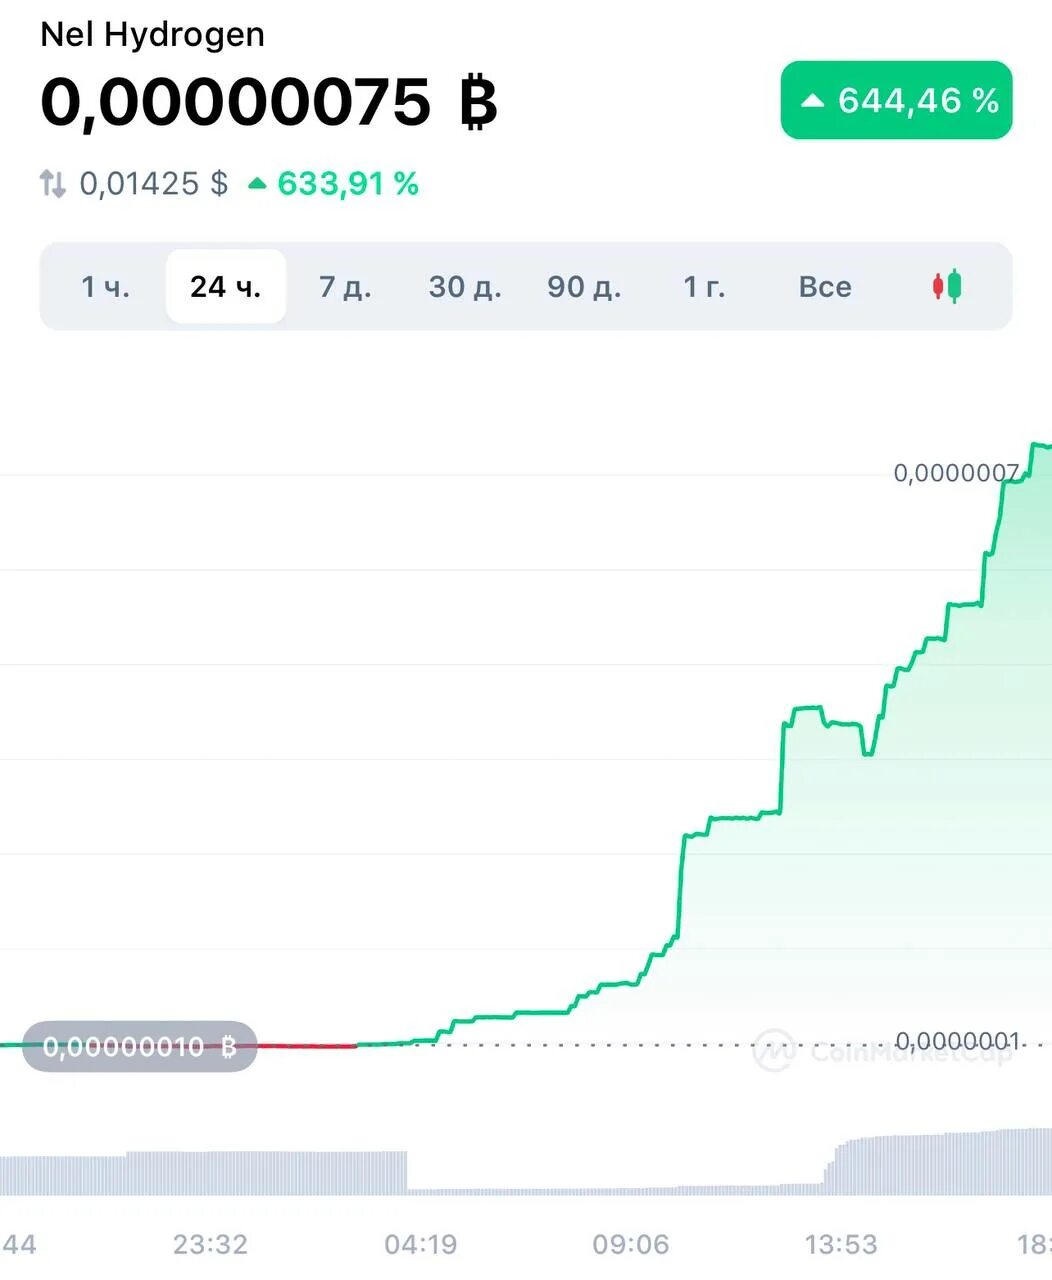Switch chart to candlestick view
This screenshot has height=1280, width=1052.
947,287
